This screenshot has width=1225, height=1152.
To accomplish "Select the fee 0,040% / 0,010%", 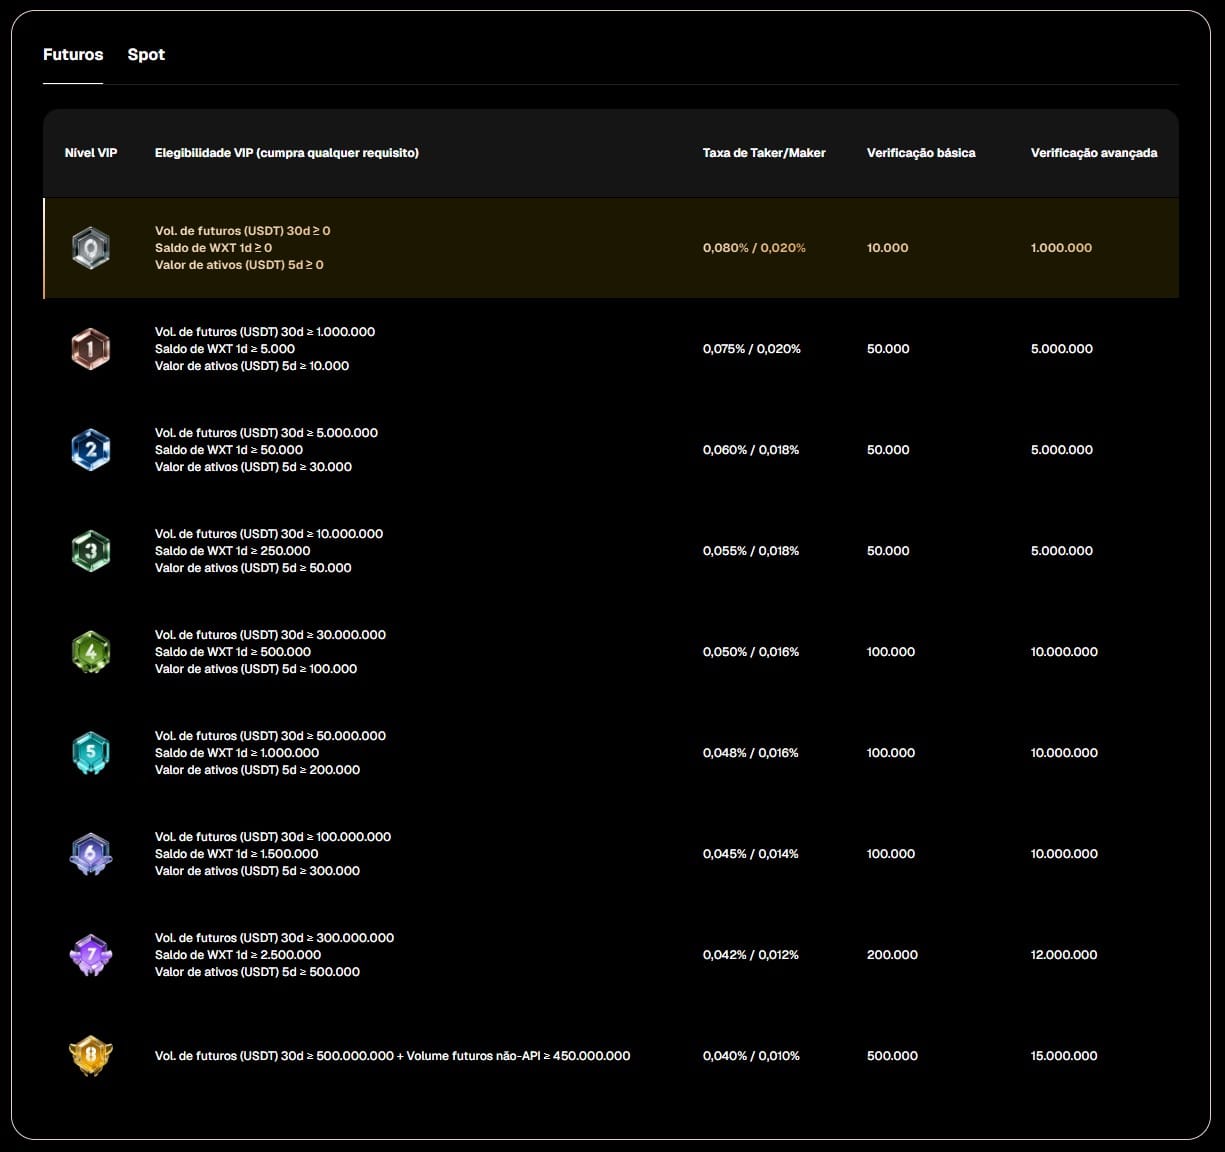I will tap(751, 1056).
